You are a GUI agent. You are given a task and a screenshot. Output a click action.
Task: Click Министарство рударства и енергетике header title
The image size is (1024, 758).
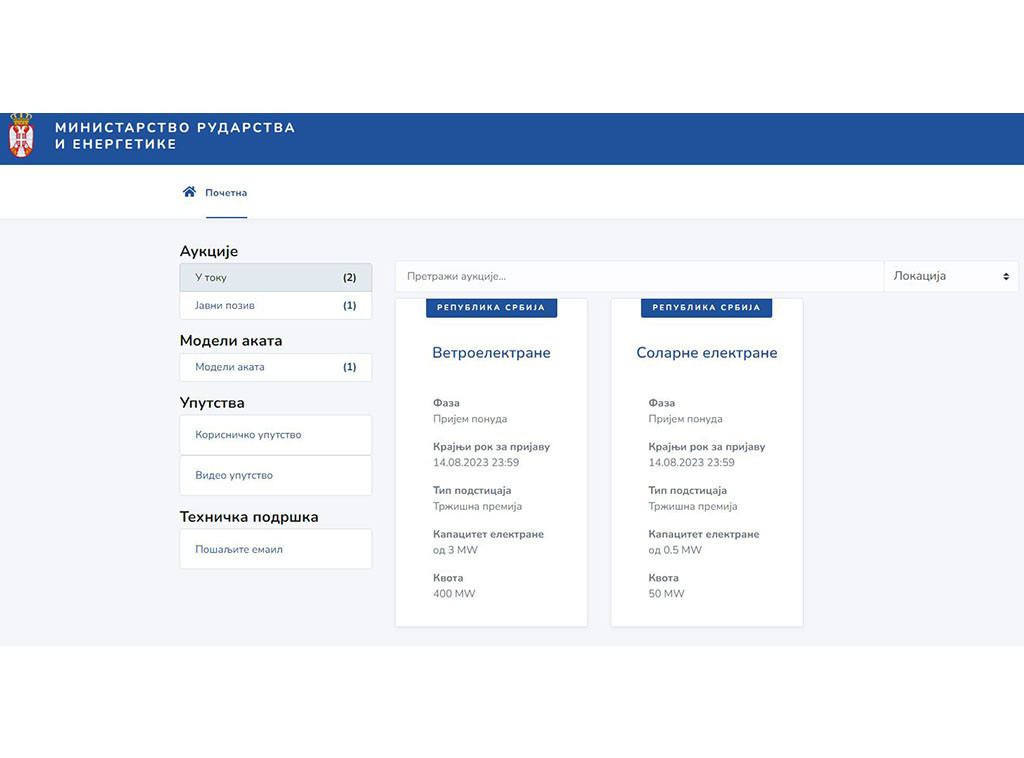(175, 136)
